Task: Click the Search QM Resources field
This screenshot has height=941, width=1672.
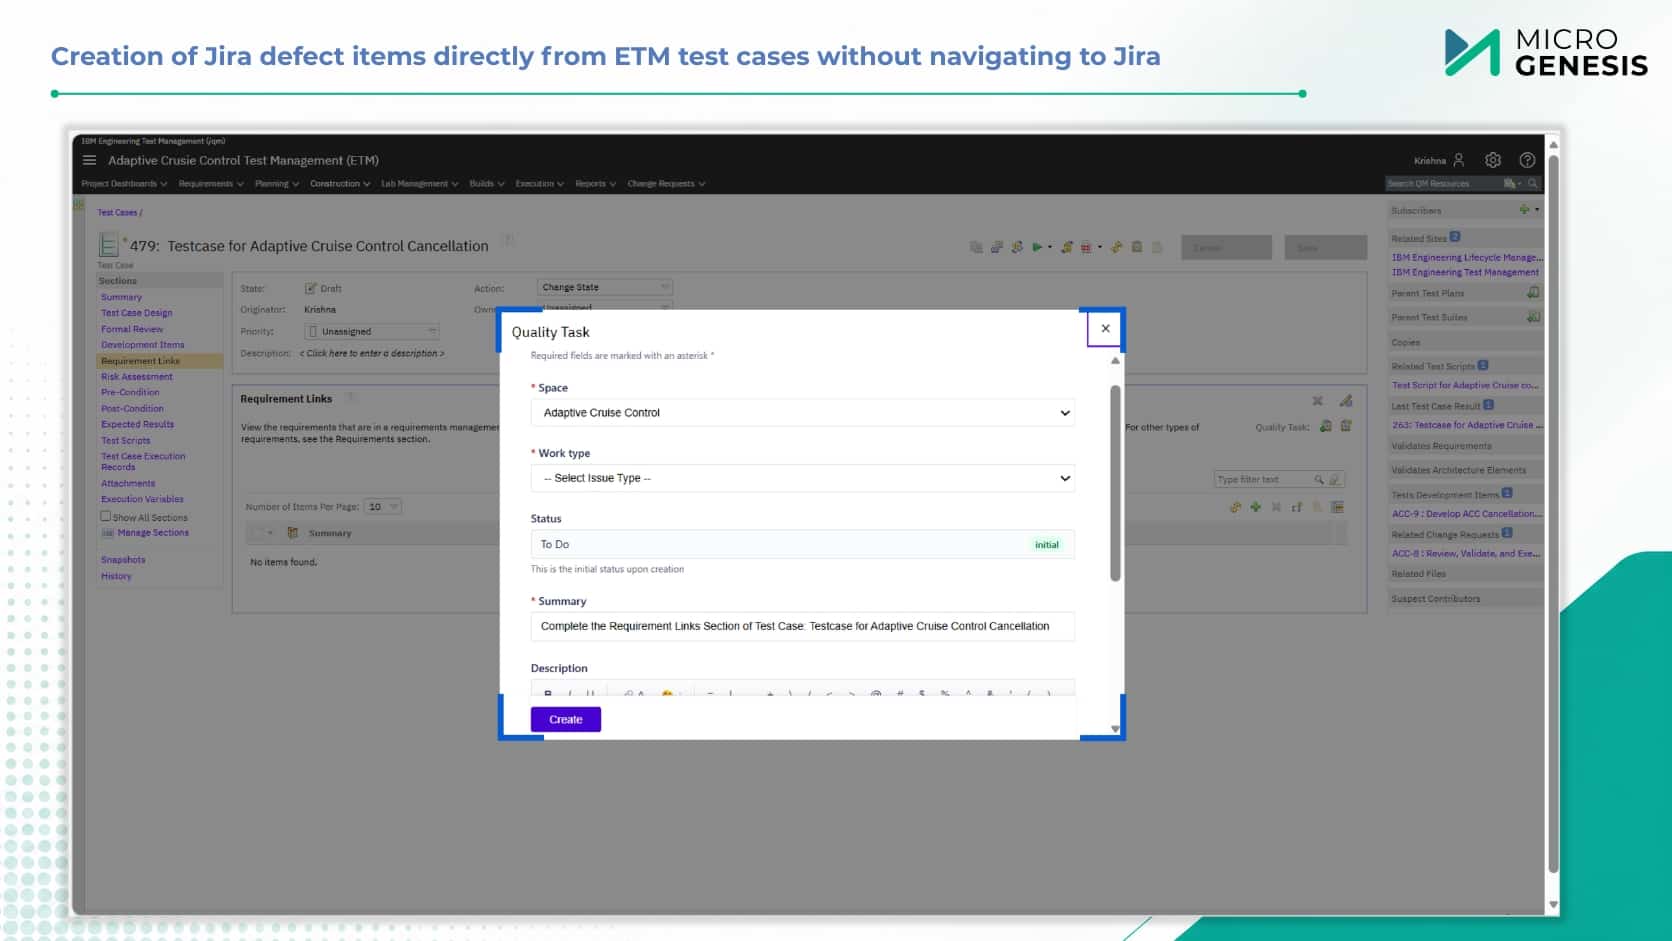Action: [x=1444, y=184]
